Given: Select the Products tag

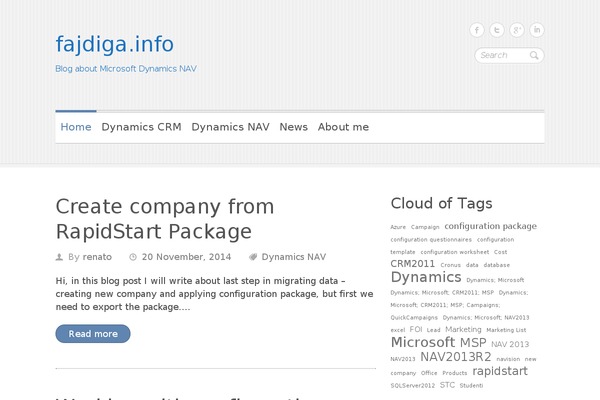Looking at the screenshot, I should 455,373.
